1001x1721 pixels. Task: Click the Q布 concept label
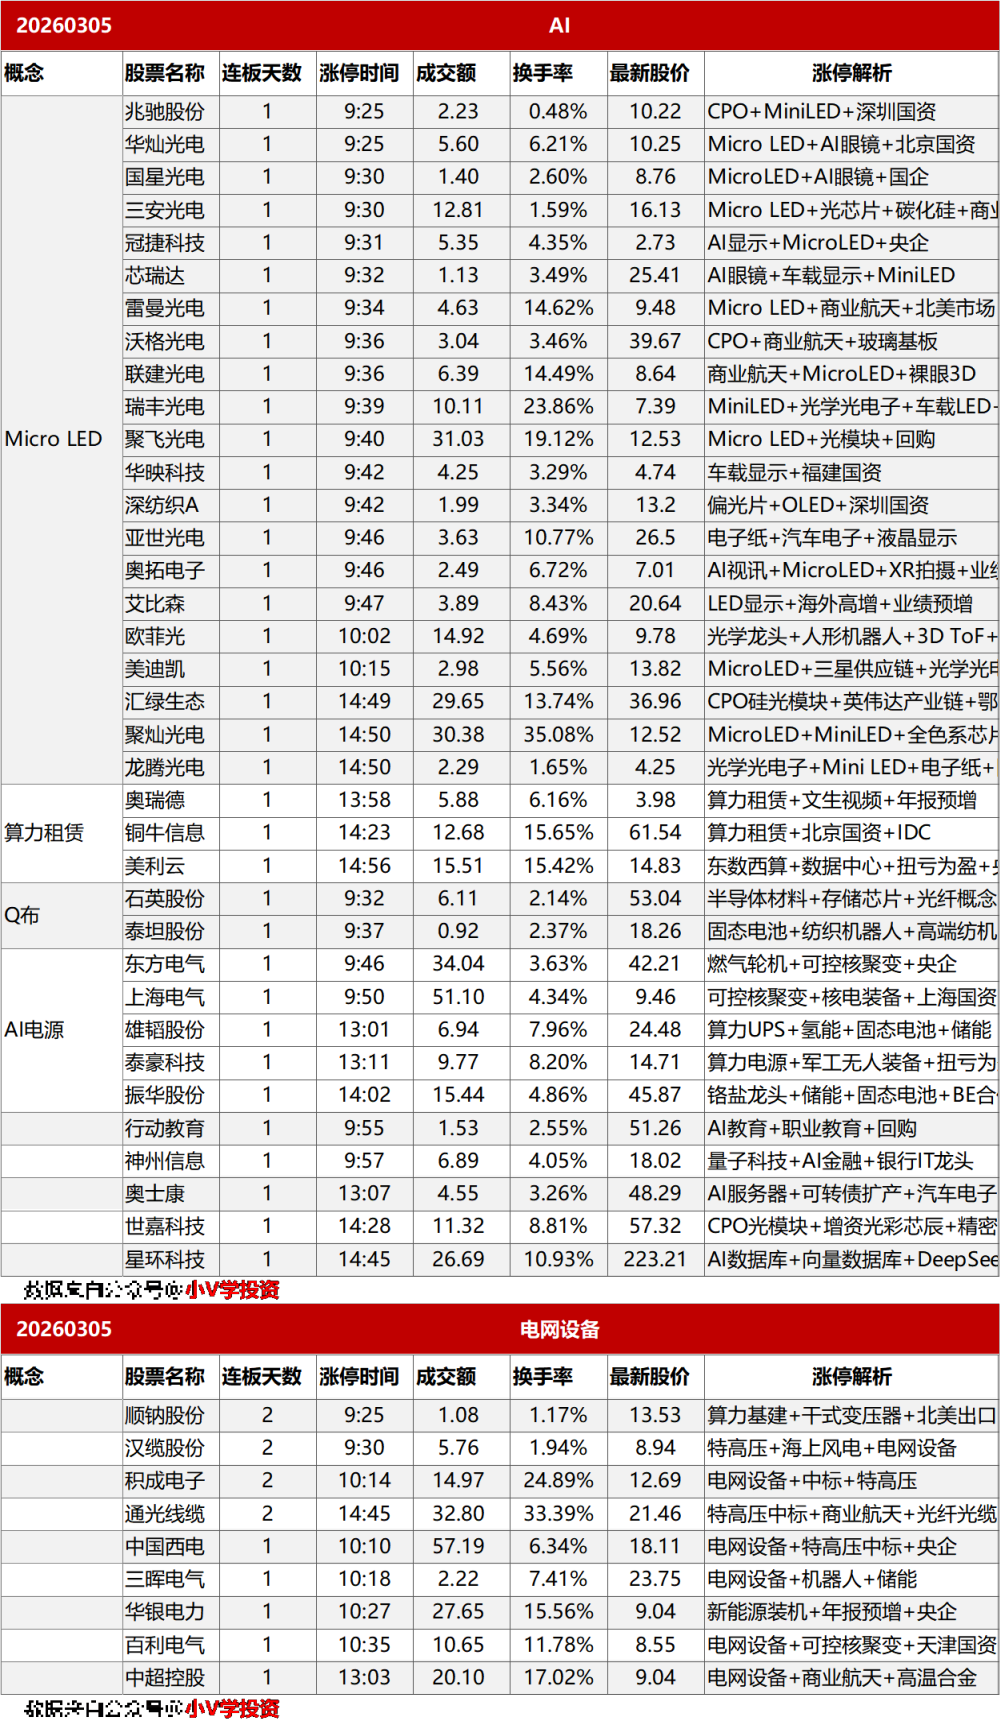(22, 915)
